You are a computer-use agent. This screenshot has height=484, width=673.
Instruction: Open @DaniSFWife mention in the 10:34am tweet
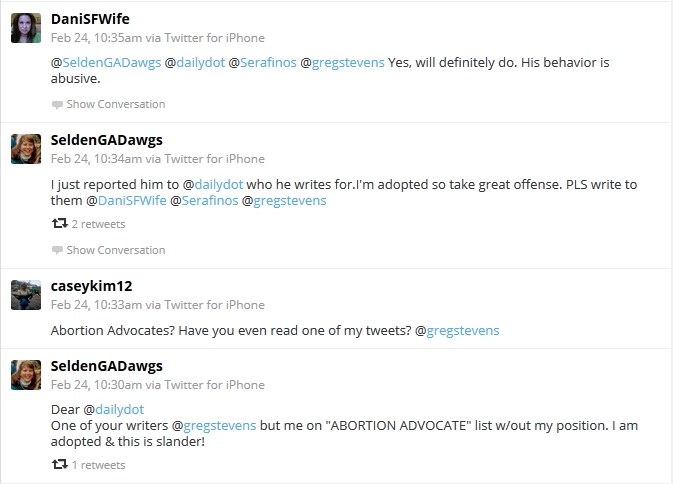126,200
